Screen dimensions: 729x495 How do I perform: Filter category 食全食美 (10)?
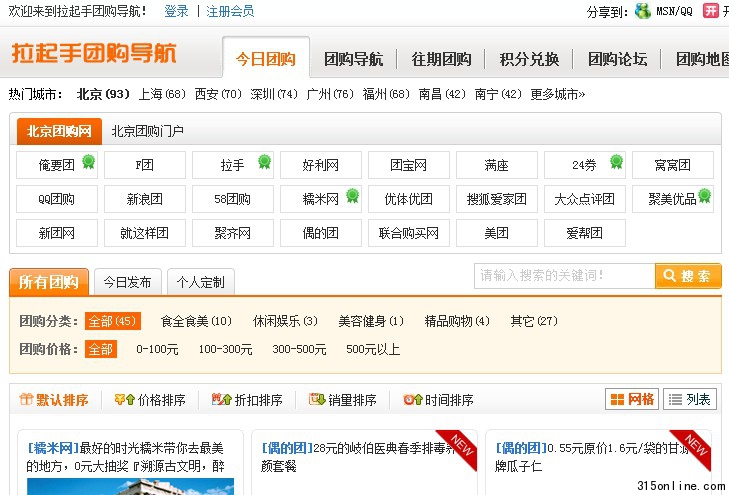(x=196, y=321)
